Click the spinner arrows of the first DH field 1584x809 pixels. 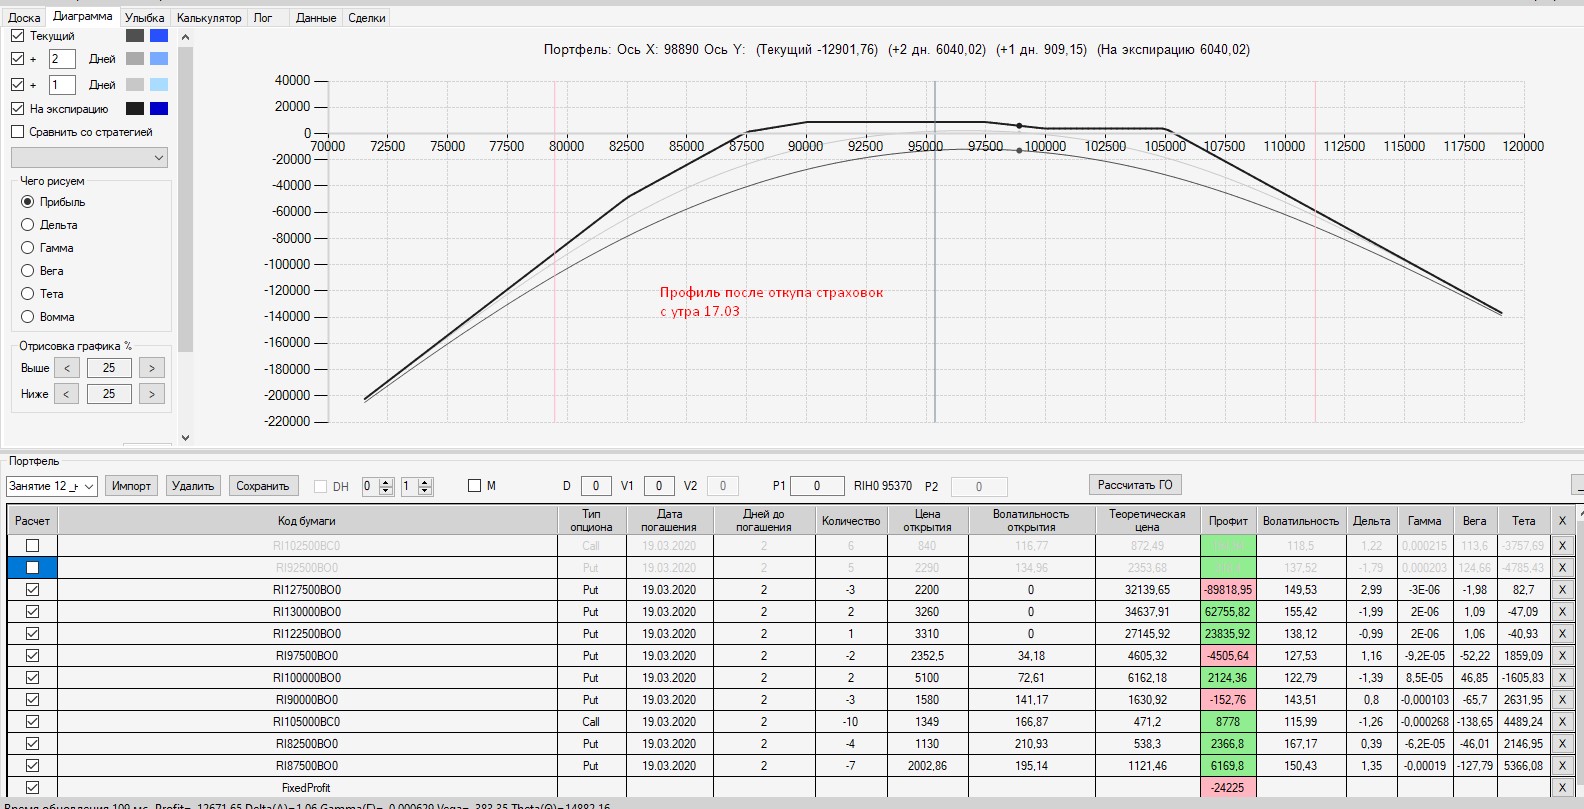[x=386, y=486]
